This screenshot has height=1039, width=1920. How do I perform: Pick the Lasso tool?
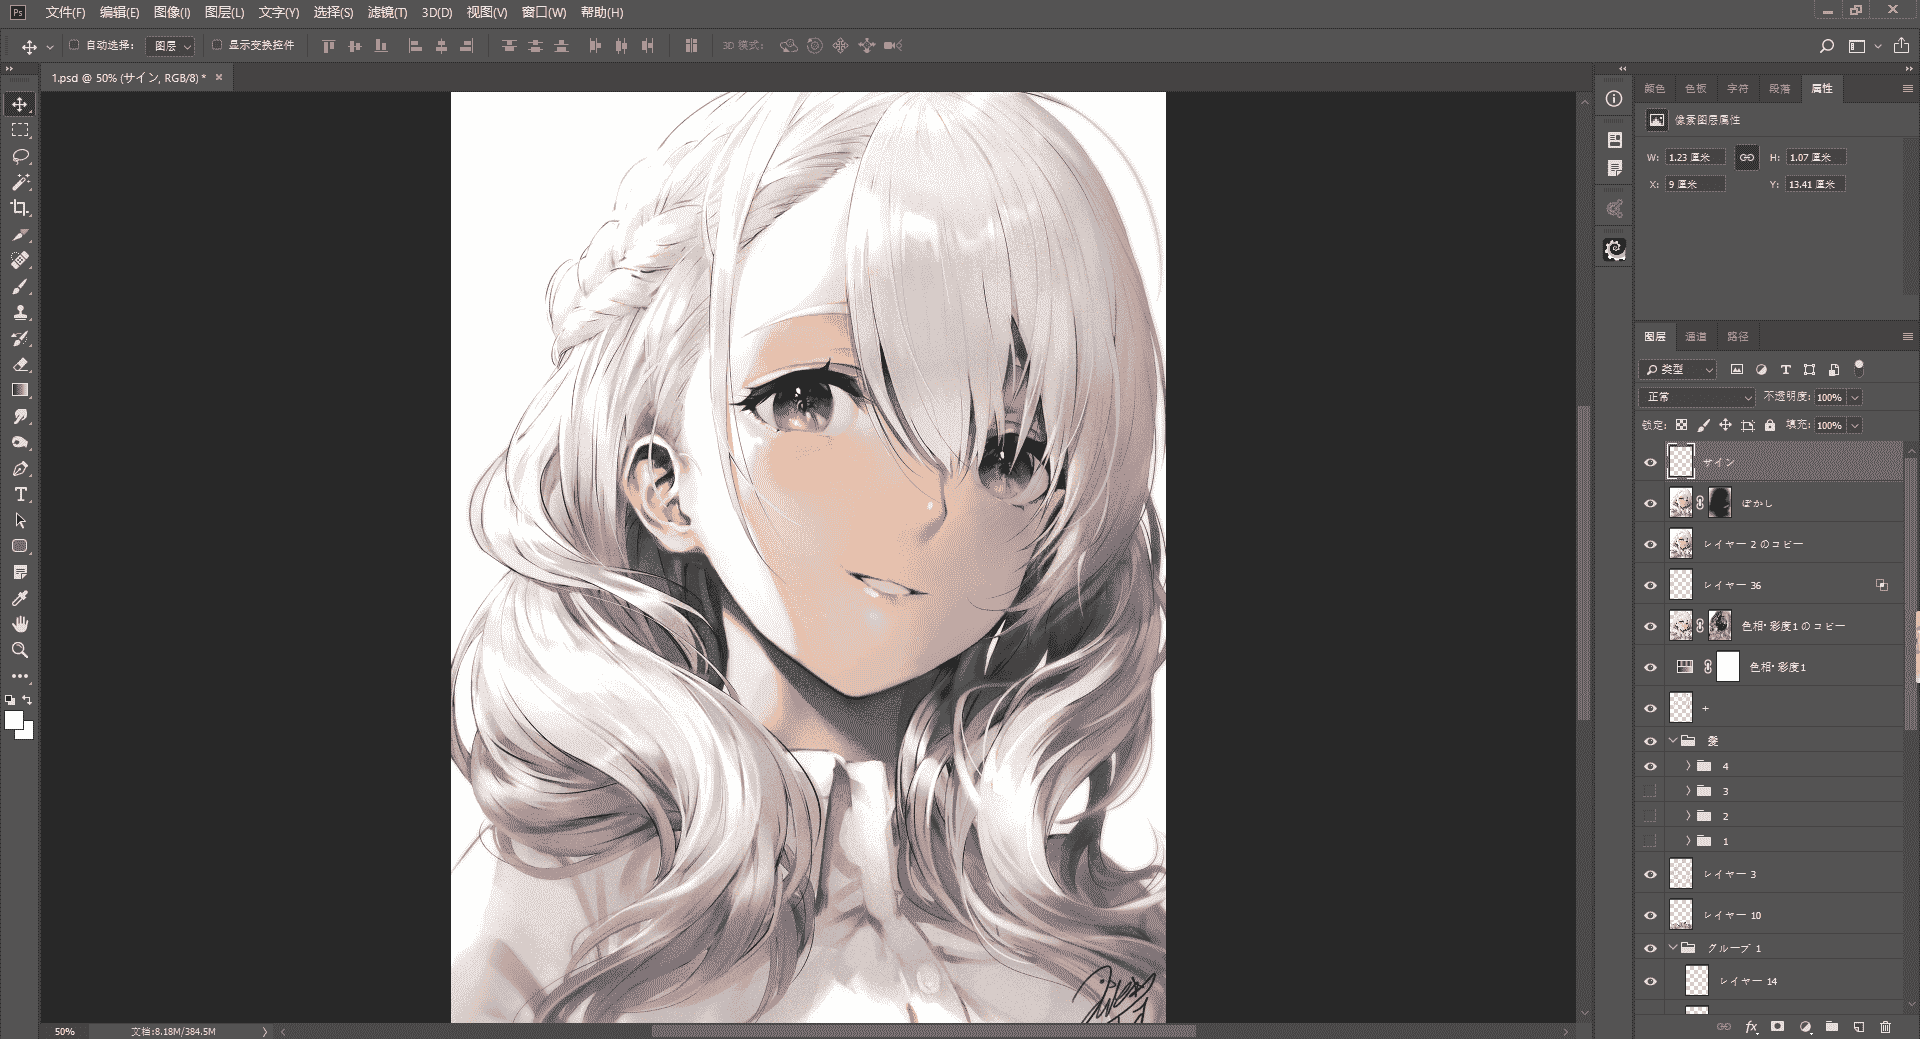click(20, 156)
